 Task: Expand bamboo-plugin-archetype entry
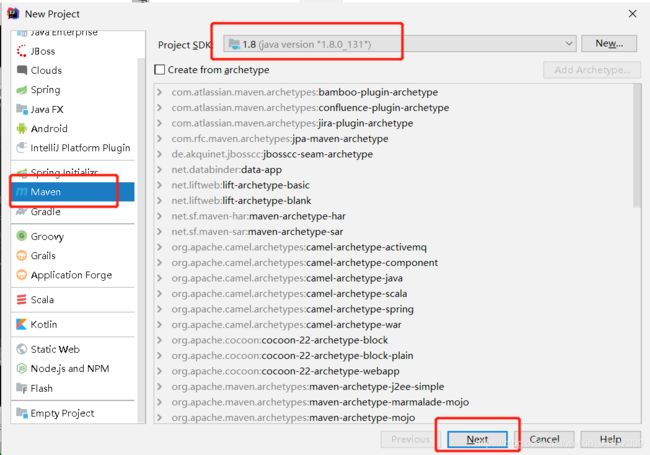(x=159, y=92)
